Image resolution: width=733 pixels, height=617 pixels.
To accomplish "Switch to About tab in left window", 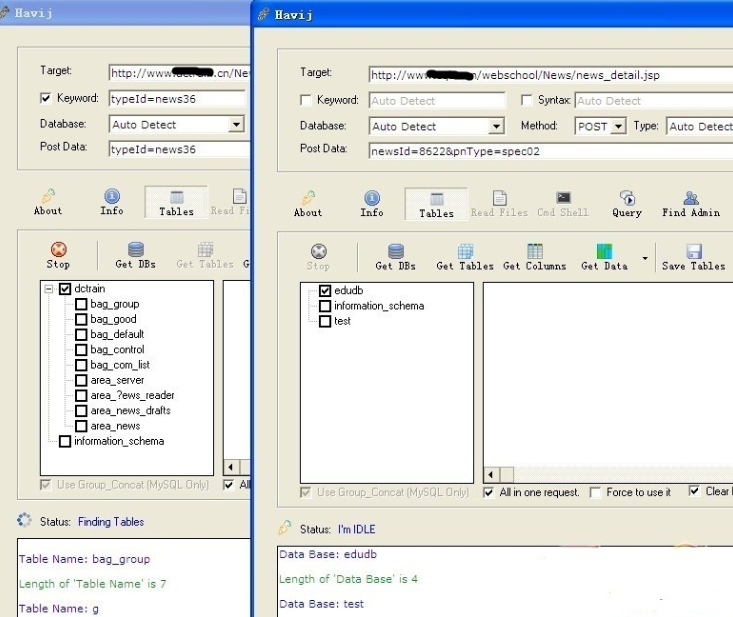I will coord(48,202).
